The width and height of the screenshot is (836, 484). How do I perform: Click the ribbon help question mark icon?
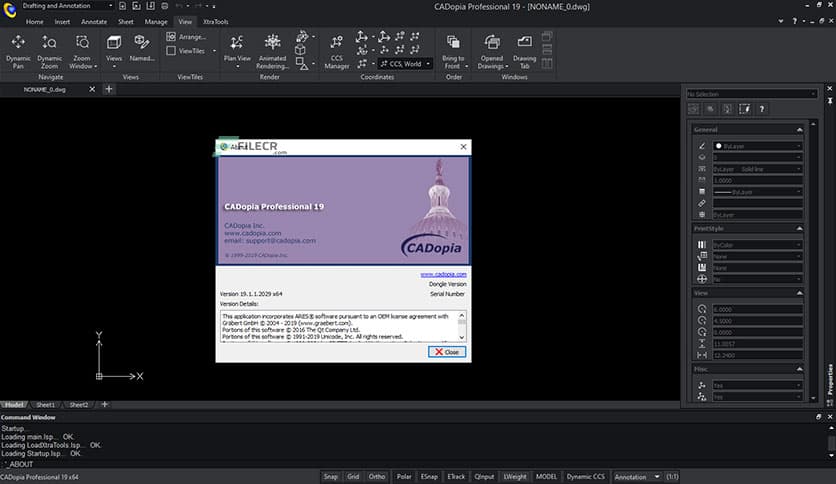(794, 21)
